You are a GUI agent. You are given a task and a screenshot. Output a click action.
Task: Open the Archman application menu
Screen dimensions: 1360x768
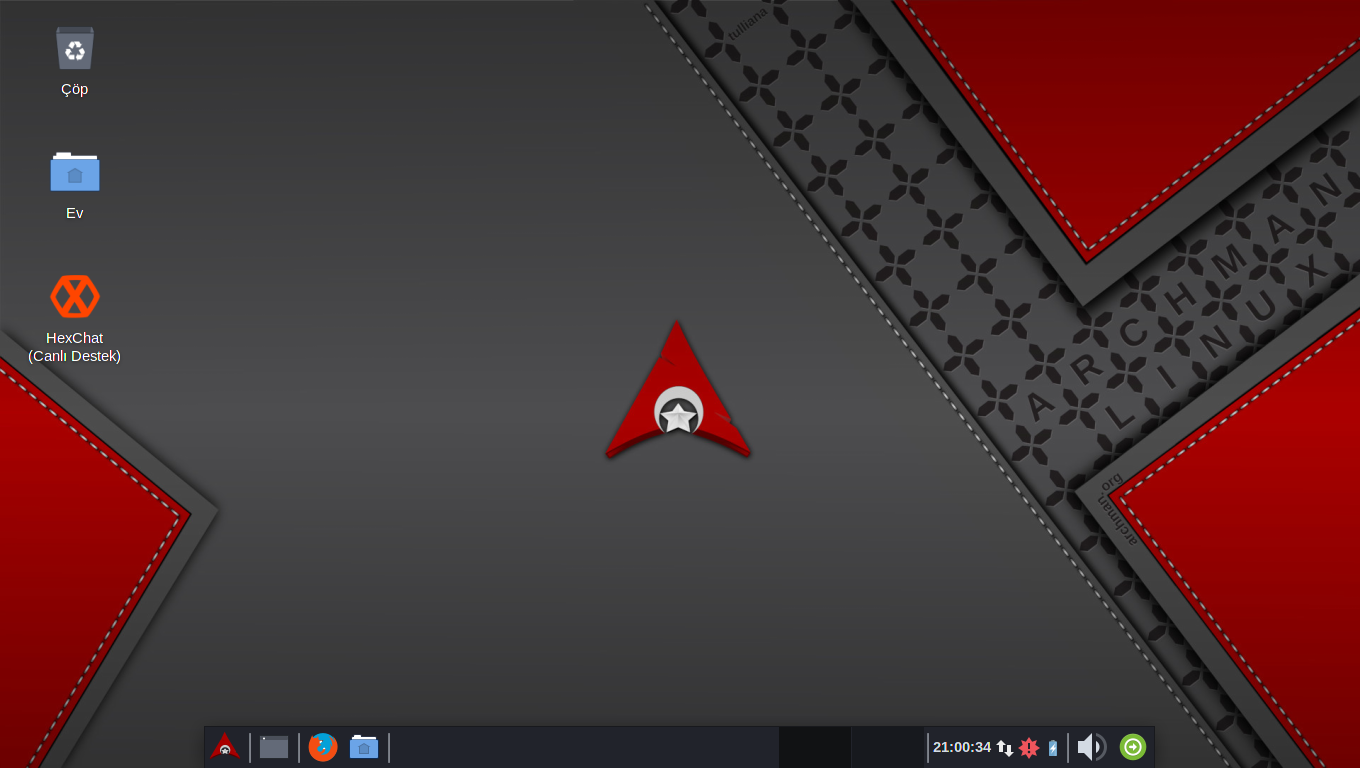pyautogui.click(x=225, y=747)
